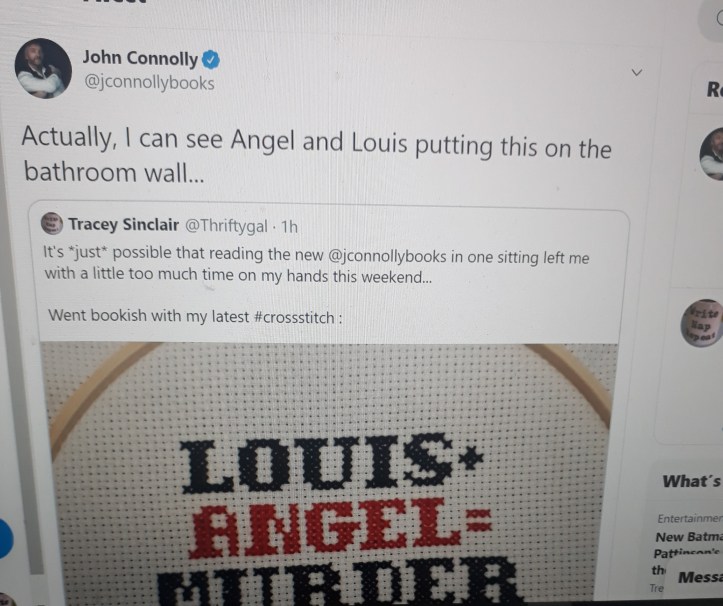
Task: Open Tracey Sinclair's name in quoted tweet
Action: (124, 225)
